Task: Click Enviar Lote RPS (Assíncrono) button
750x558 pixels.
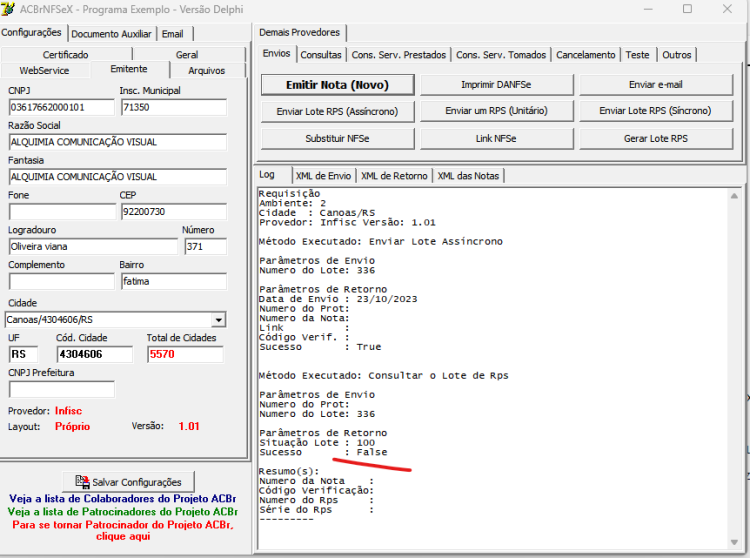Action: 337,111
